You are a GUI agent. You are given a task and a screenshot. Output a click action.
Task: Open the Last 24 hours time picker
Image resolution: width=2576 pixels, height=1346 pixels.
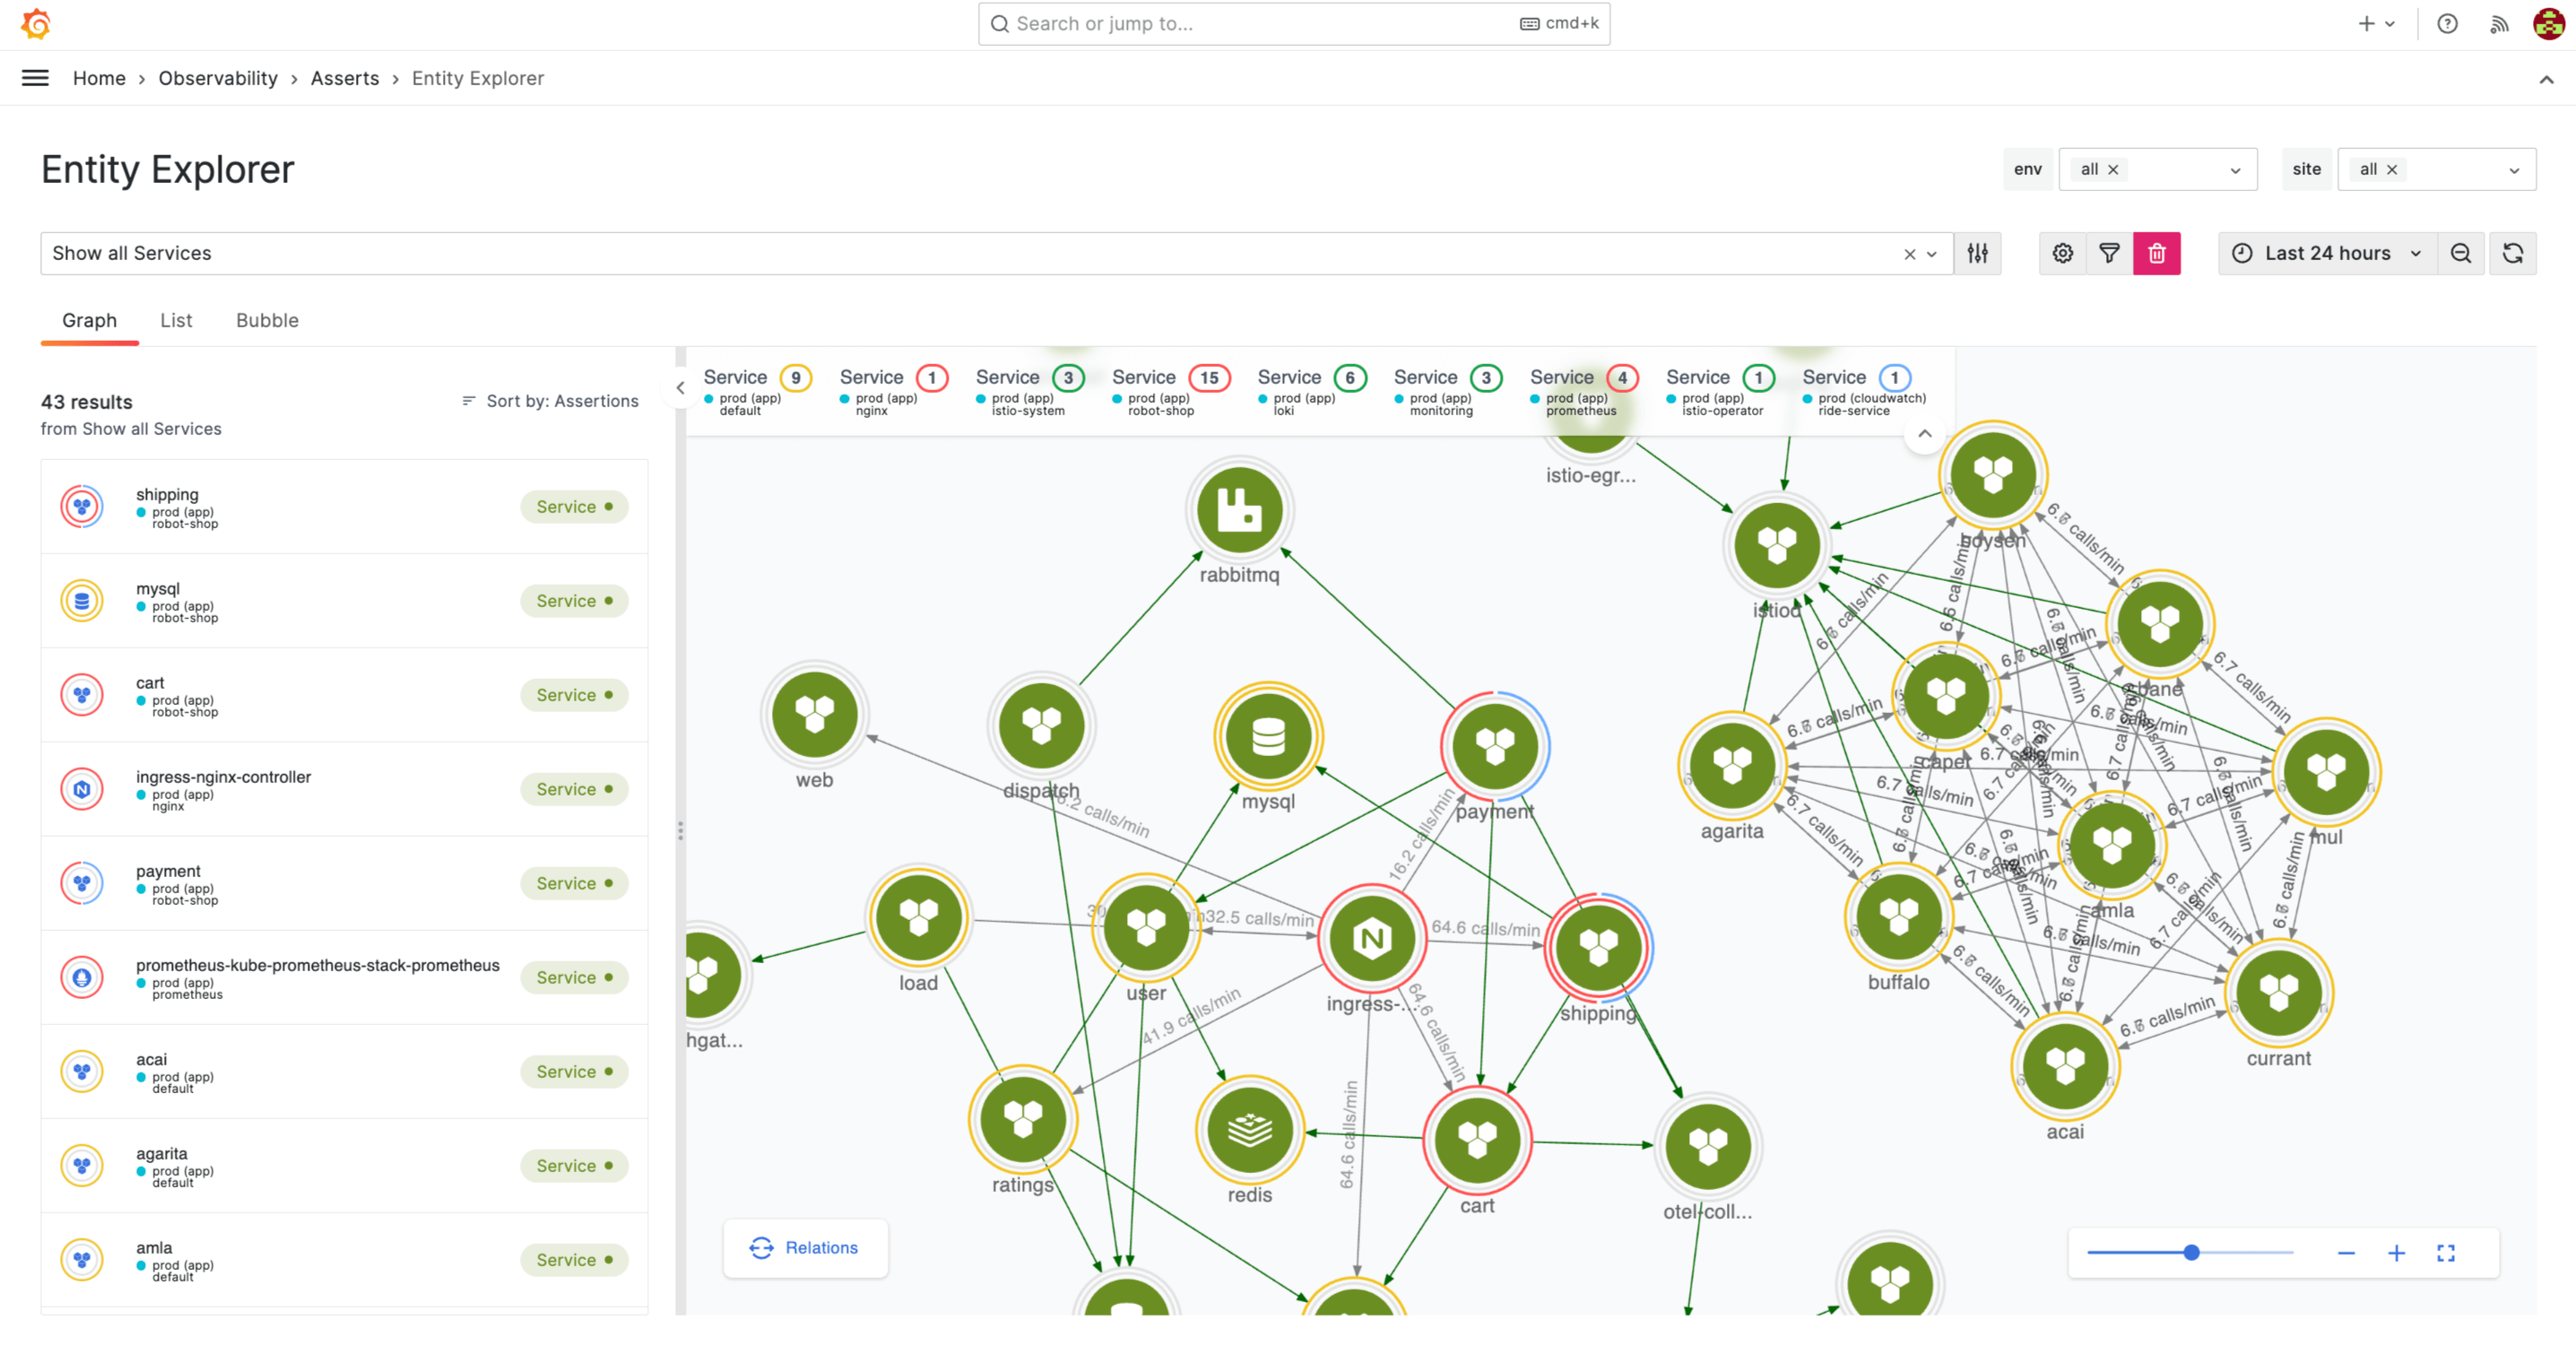click(2327, 254)
